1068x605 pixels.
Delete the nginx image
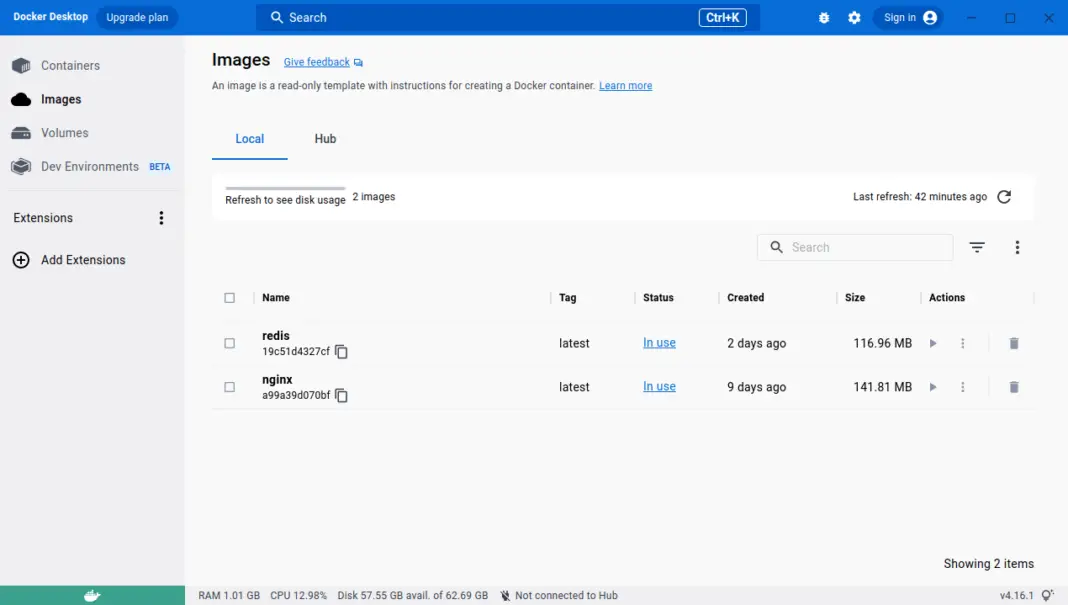[1013, 387]
